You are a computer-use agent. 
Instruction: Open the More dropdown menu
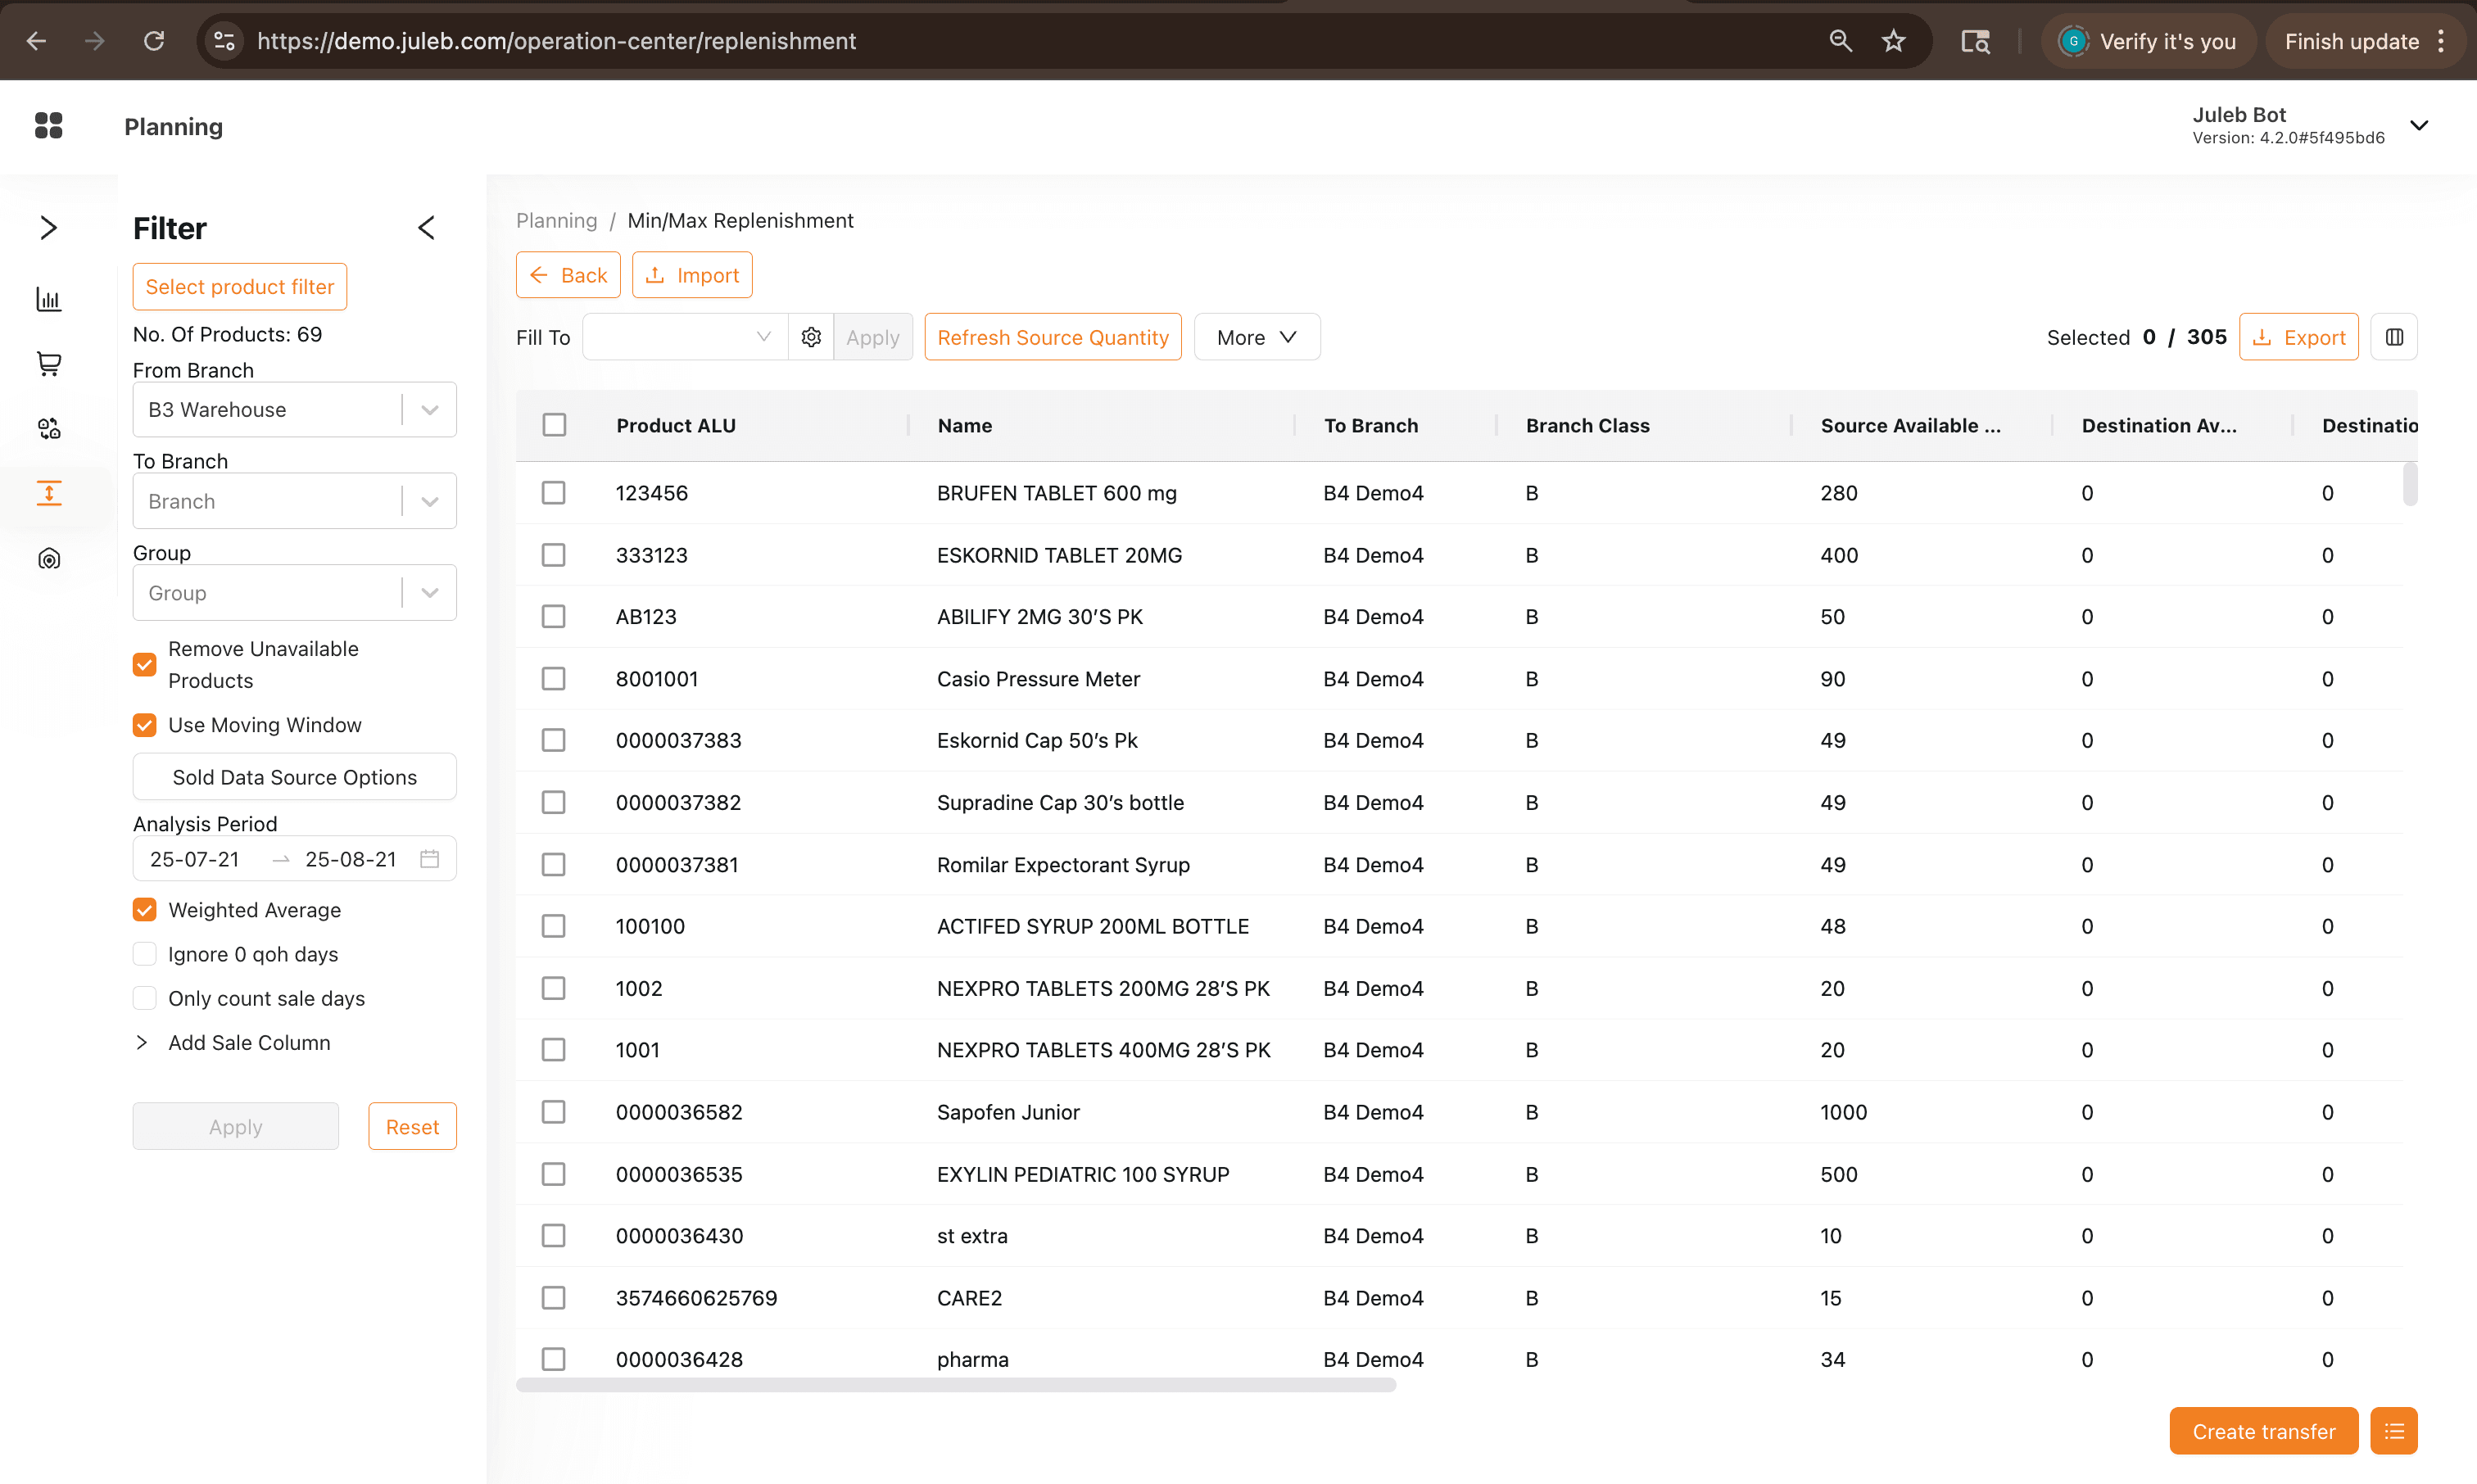point(1257,337)
